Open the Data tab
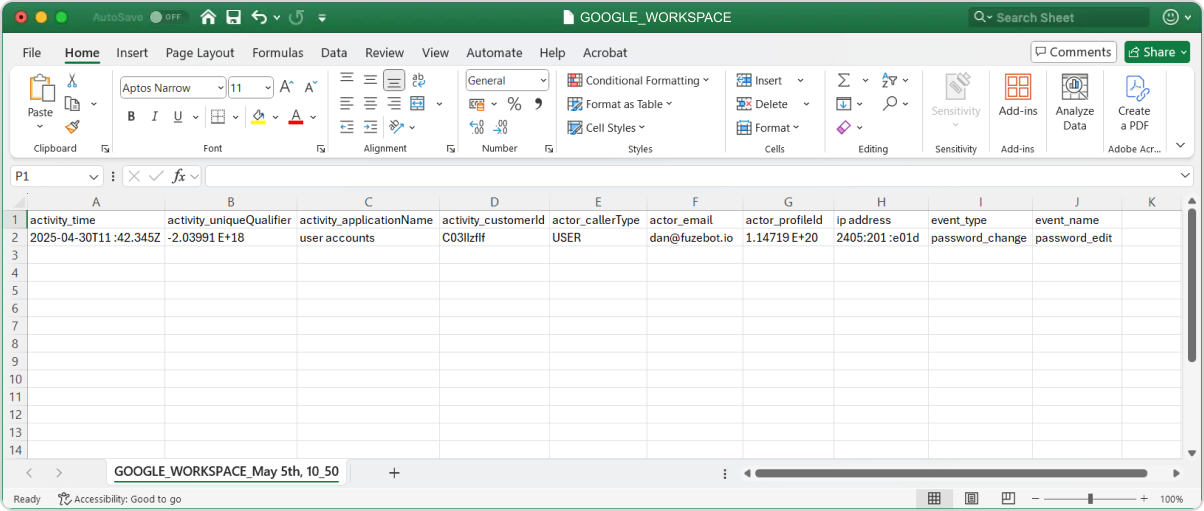 [x=334, y=52]
